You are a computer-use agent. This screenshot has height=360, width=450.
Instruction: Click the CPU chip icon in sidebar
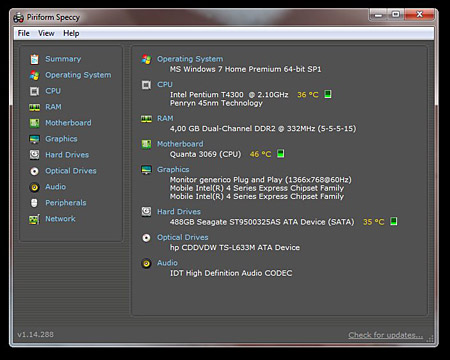pyautogui.click(x=34, y=91)
